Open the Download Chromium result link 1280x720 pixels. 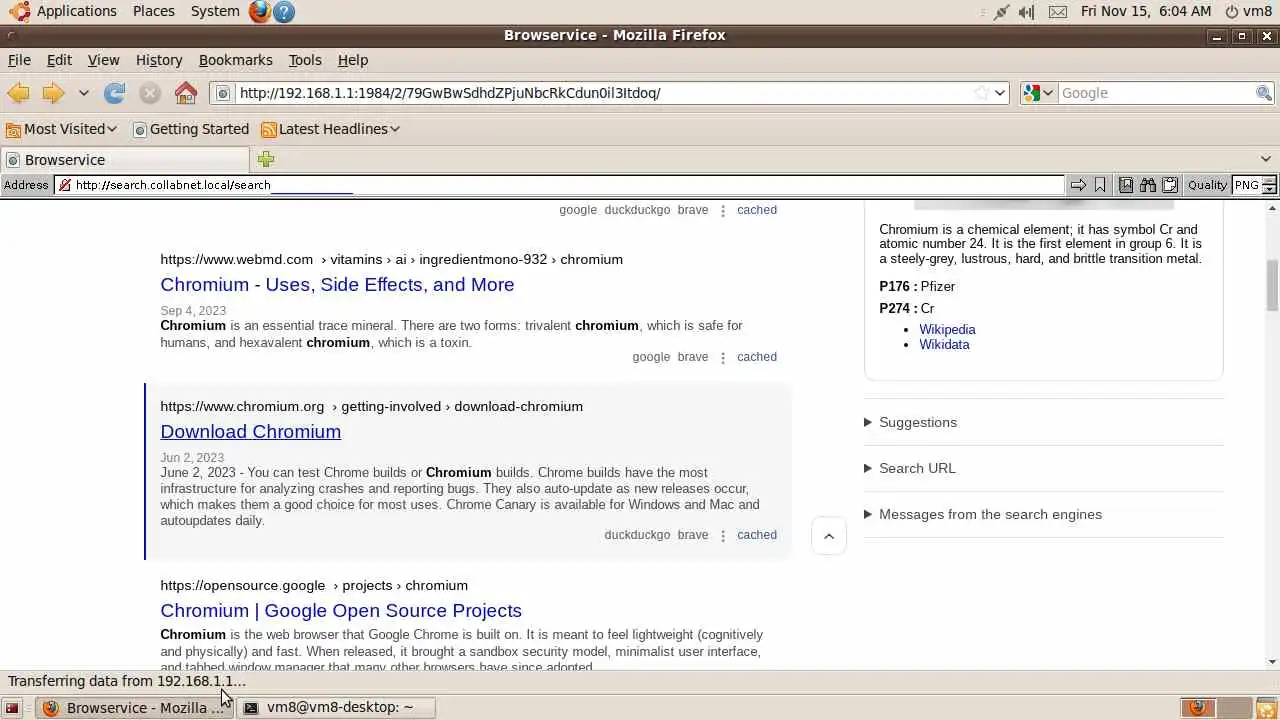(x=250, y=431)
